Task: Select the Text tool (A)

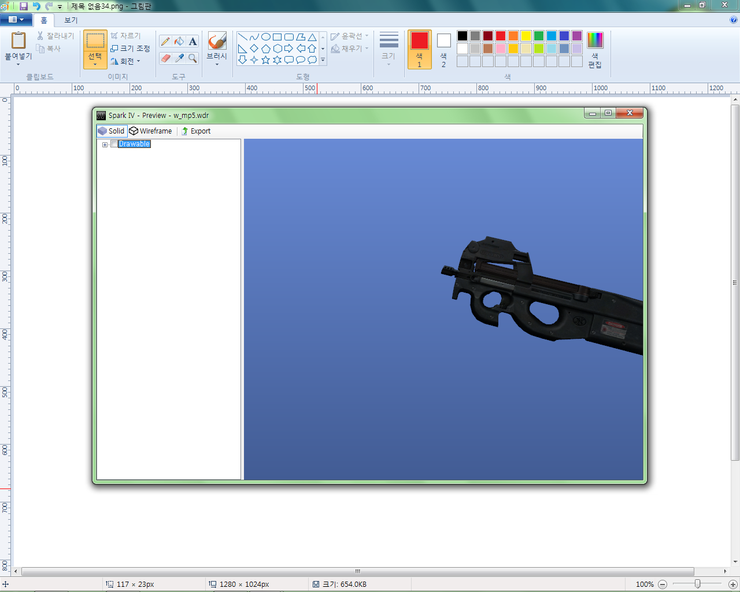Action: point(193,42)
